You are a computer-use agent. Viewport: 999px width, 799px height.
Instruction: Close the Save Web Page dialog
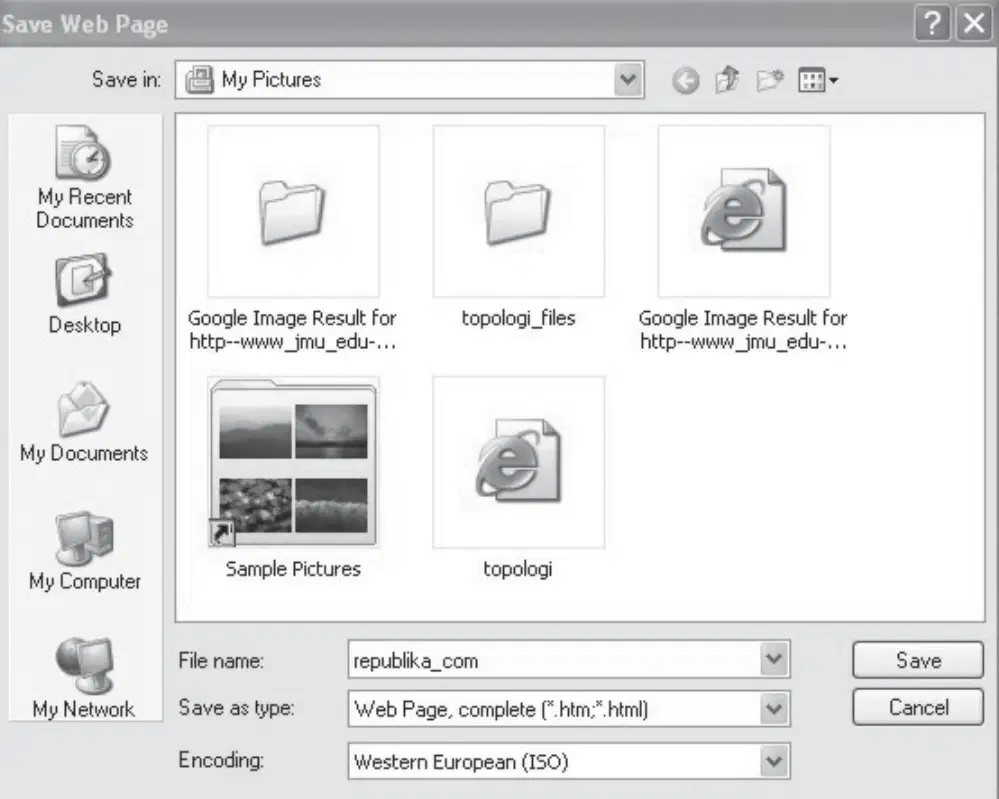click(974, 24)
